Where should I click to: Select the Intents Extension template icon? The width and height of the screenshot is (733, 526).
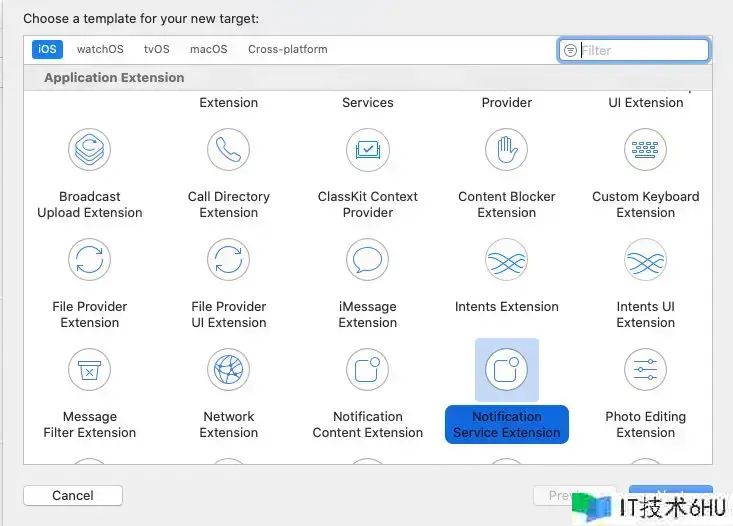pos(506,260)
